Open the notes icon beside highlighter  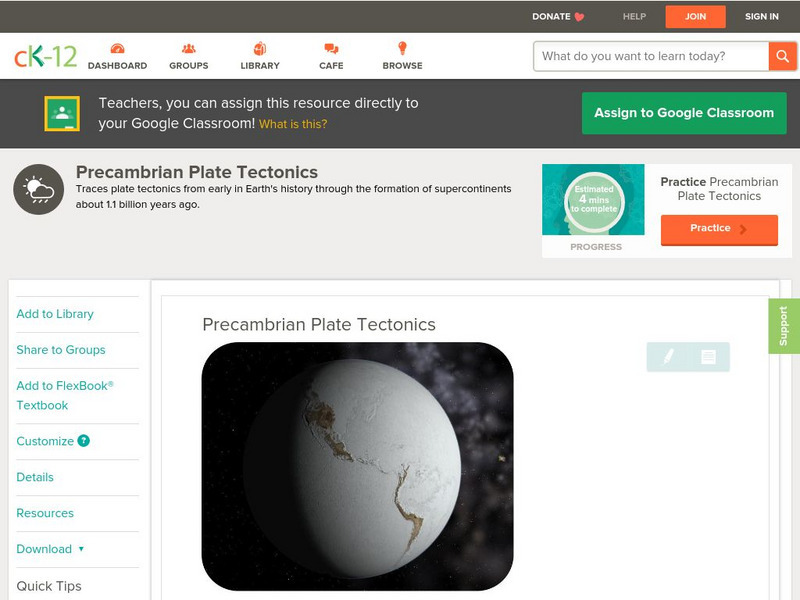708,357
